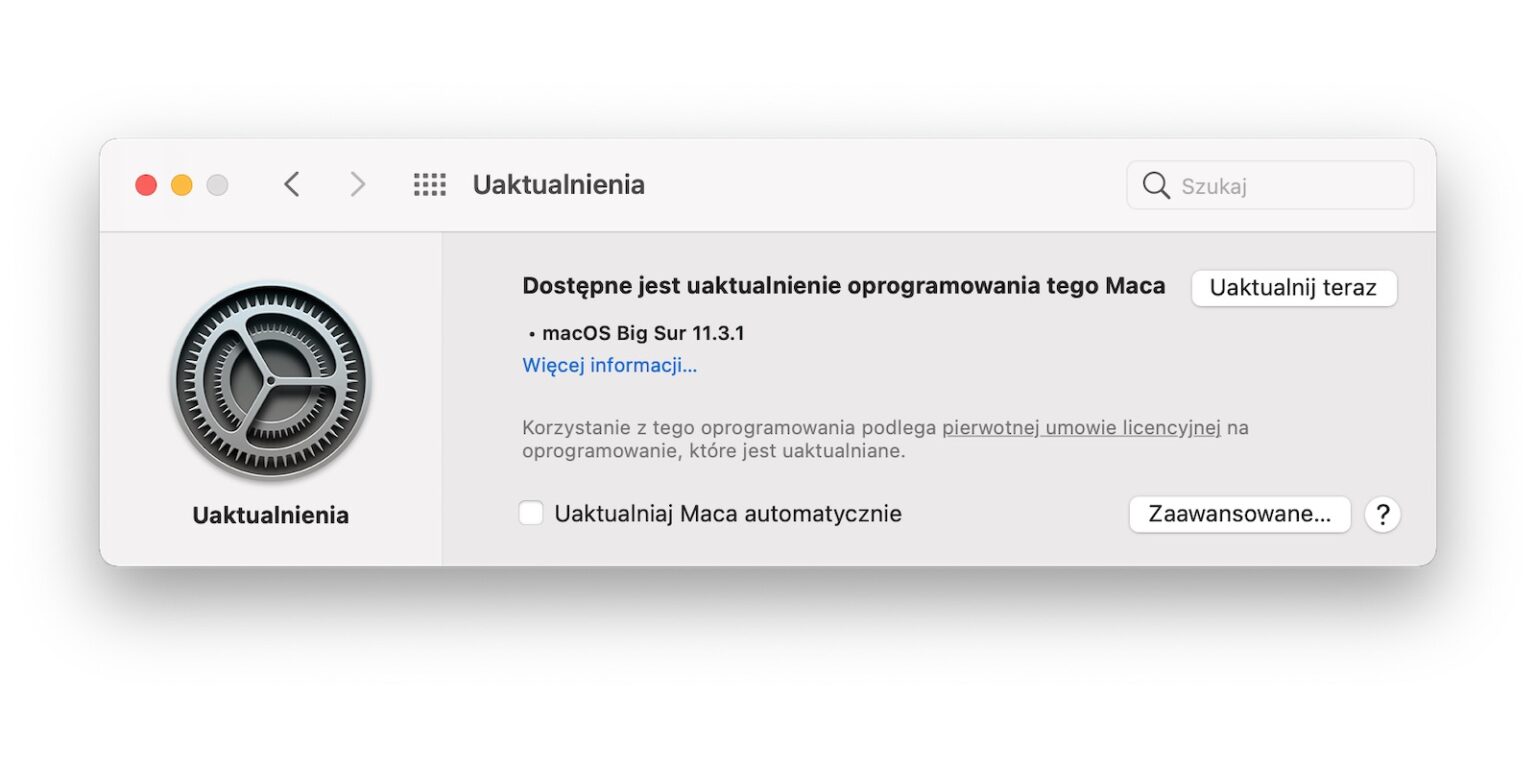Click the magnifying glass search icon
The image size is (1536, 768).
(1156, 186)
